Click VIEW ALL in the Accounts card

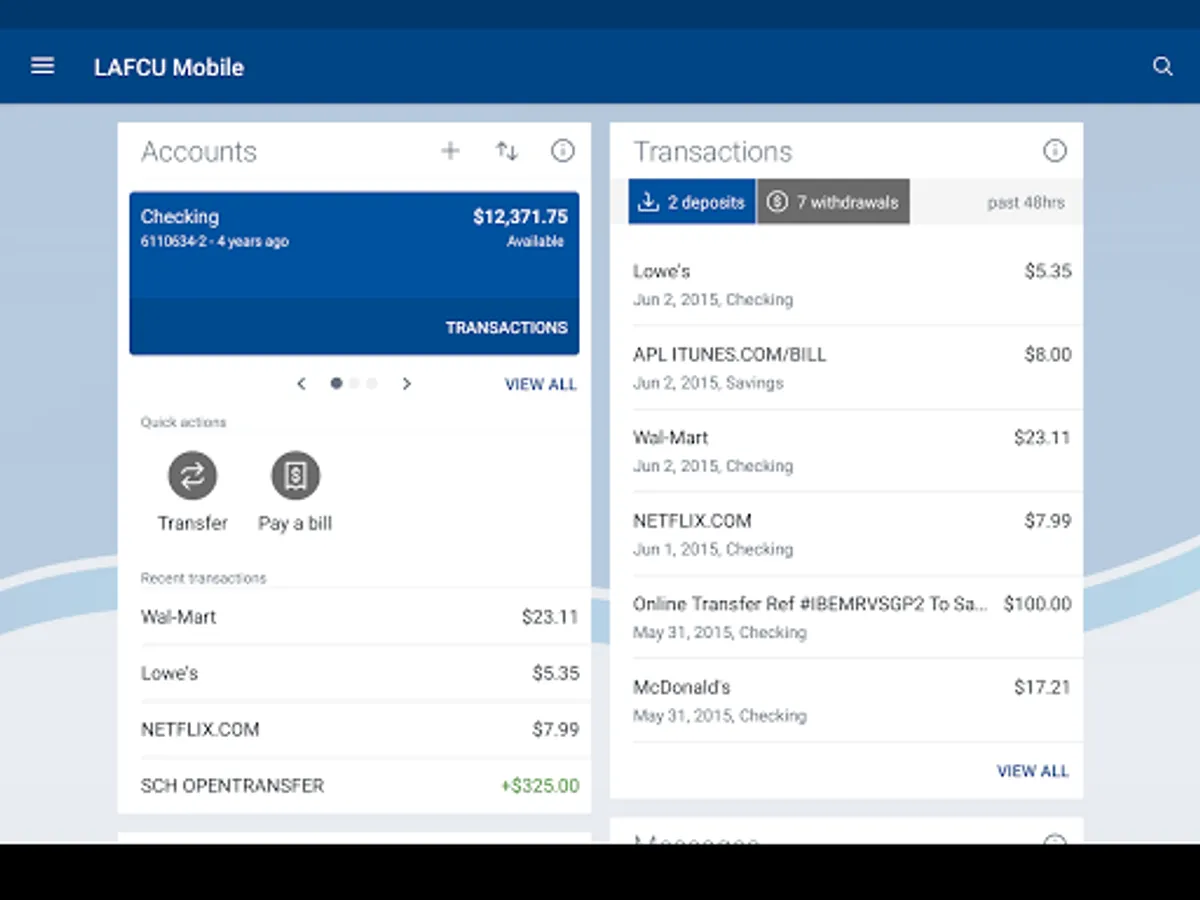(x=541, y=384)
